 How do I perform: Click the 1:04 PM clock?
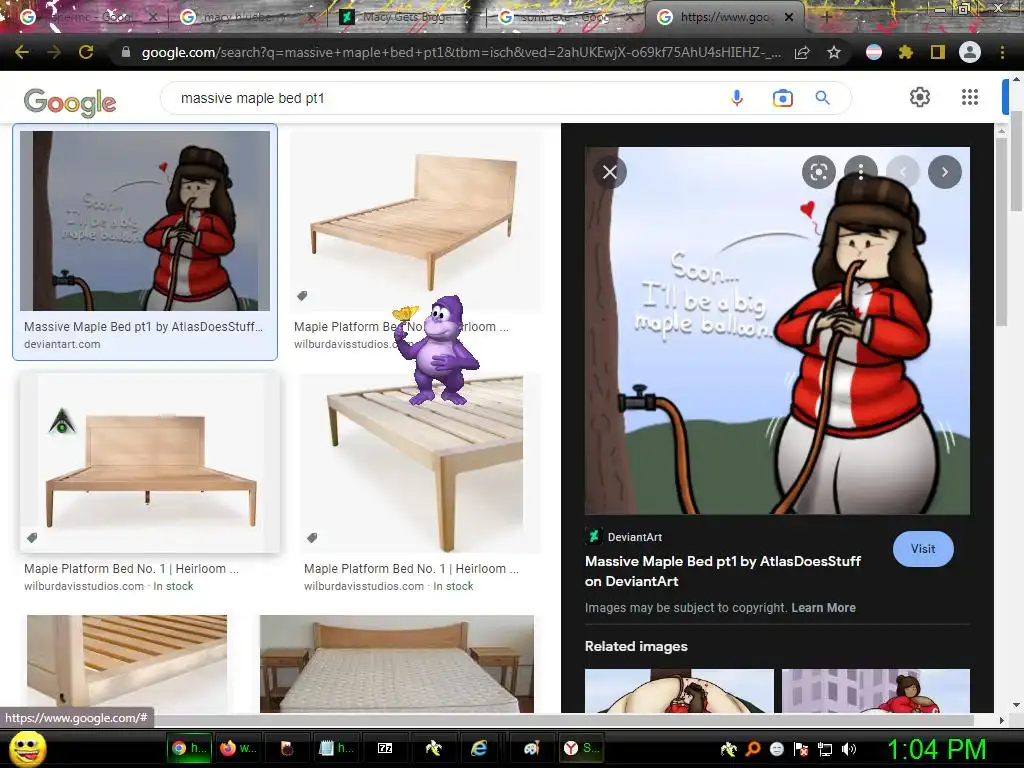(936, 749)
